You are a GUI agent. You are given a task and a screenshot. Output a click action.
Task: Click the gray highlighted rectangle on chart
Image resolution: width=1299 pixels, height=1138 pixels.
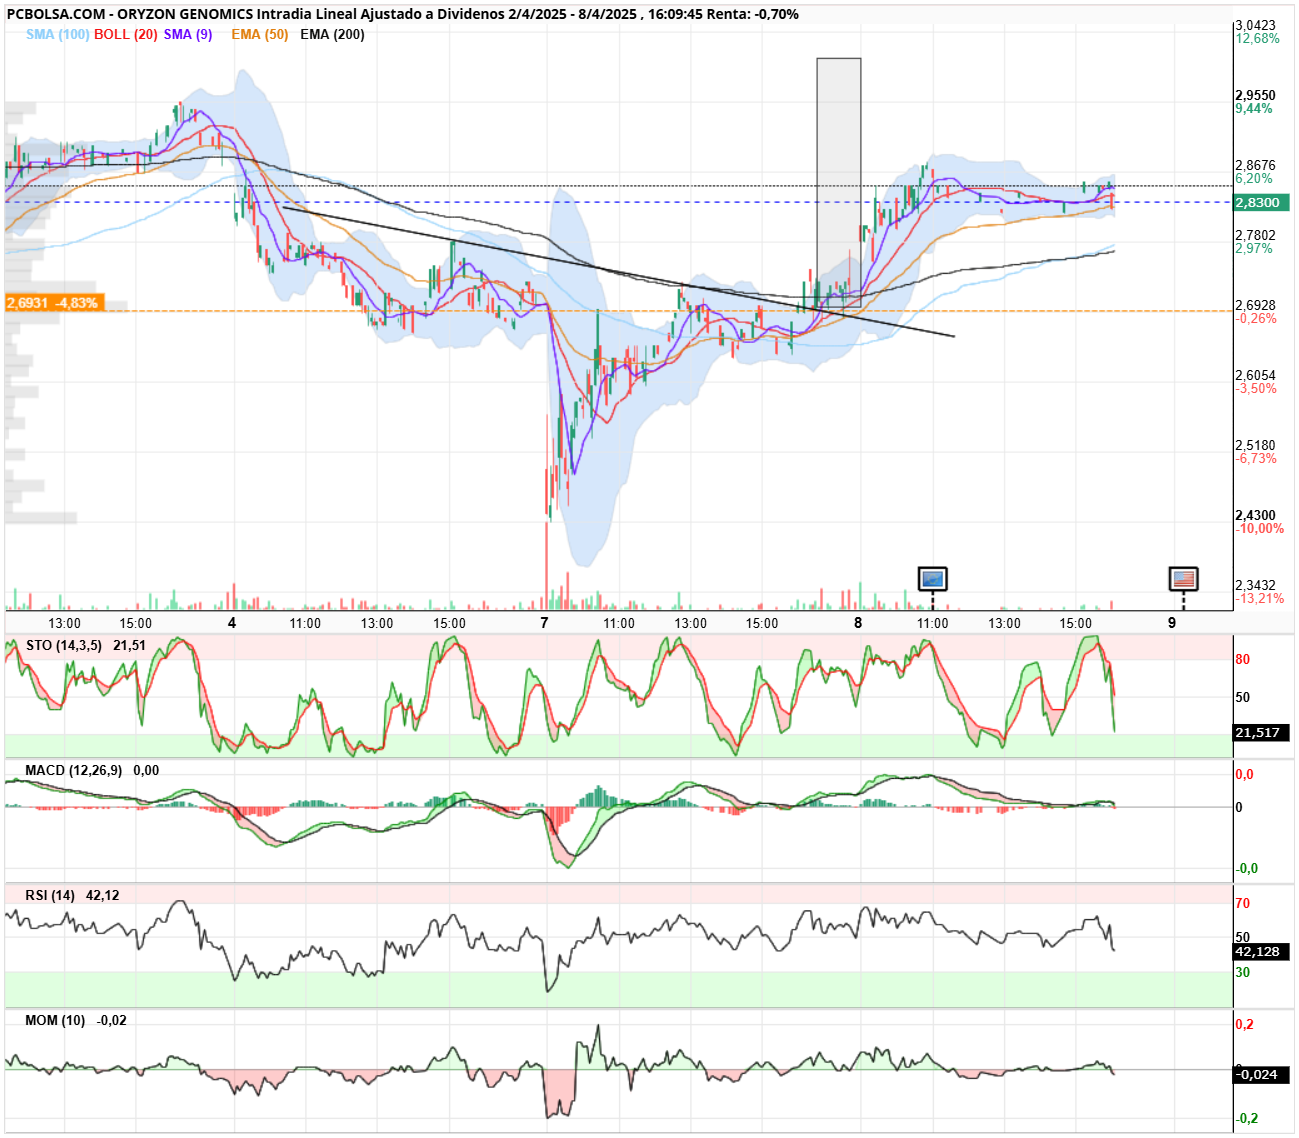coord(839,180)
